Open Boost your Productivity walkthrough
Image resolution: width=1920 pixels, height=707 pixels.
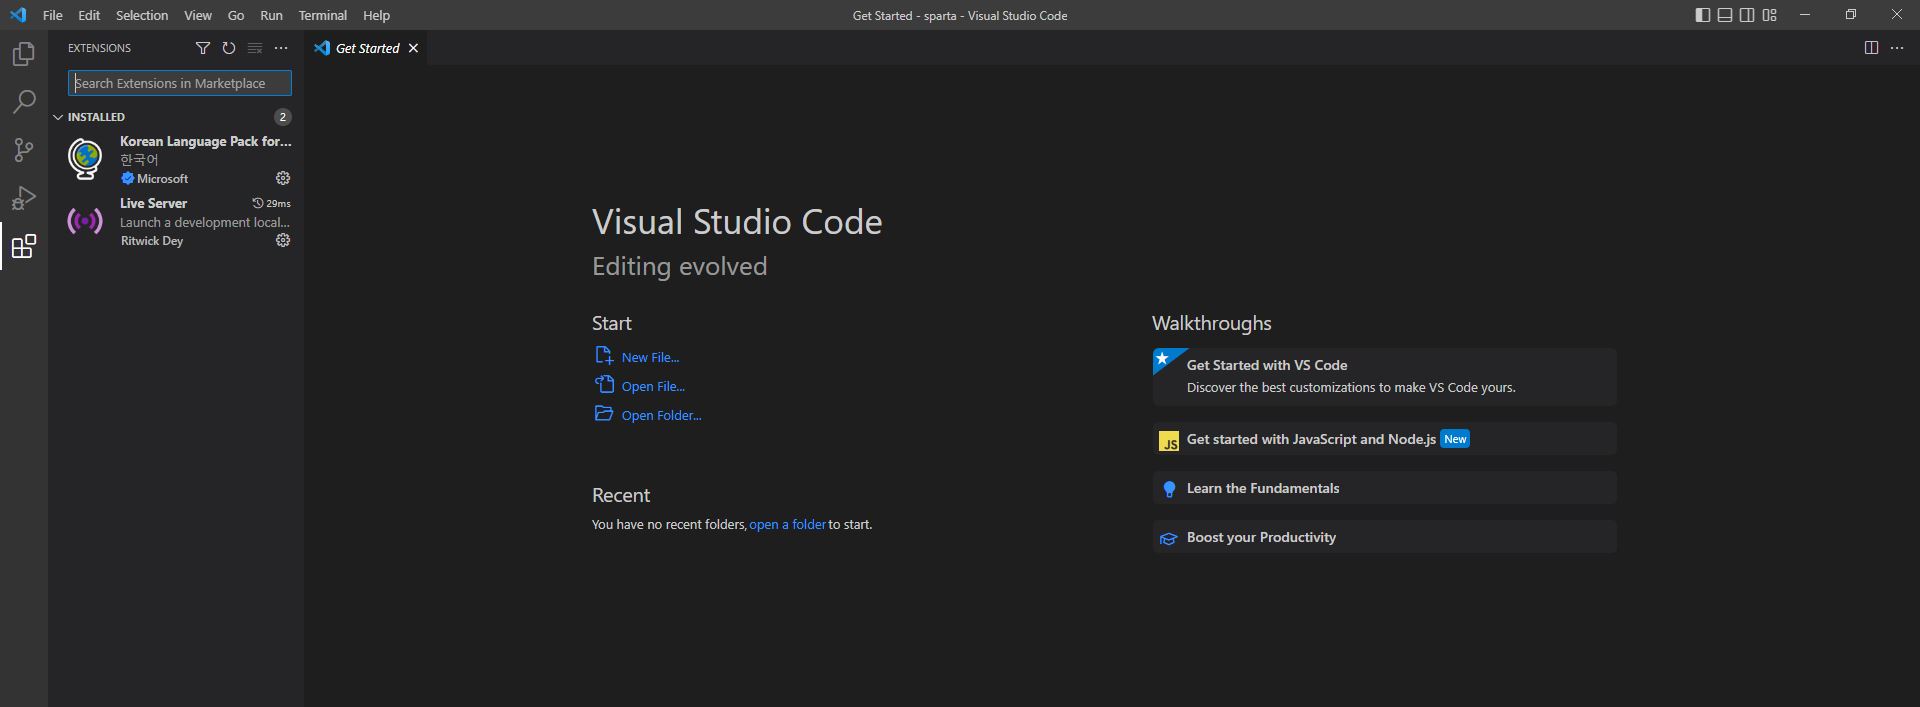tap(1384, 537)
